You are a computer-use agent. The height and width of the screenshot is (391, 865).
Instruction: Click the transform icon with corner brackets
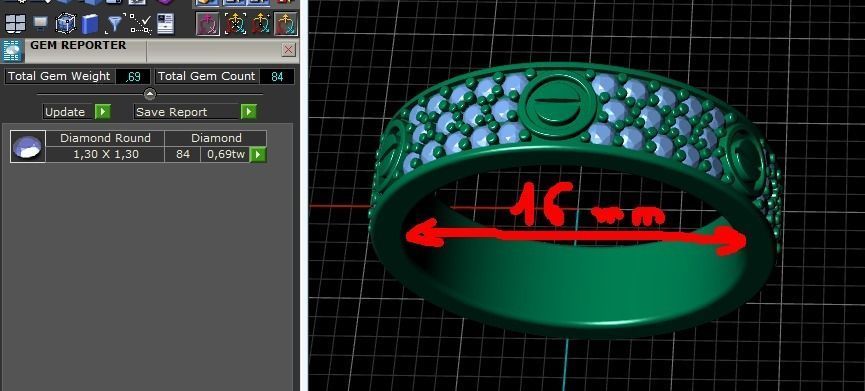coord(235,24)
